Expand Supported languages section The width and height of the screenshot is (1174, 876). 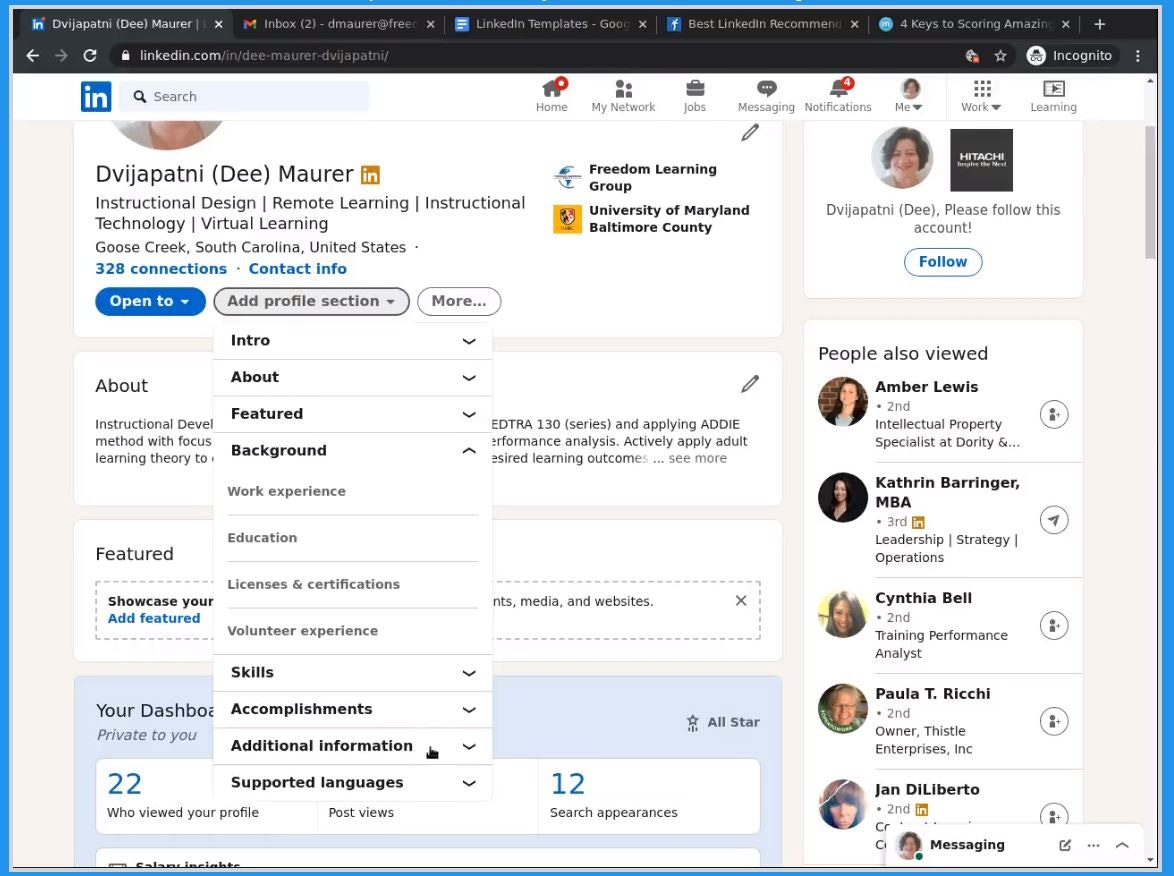353,782
